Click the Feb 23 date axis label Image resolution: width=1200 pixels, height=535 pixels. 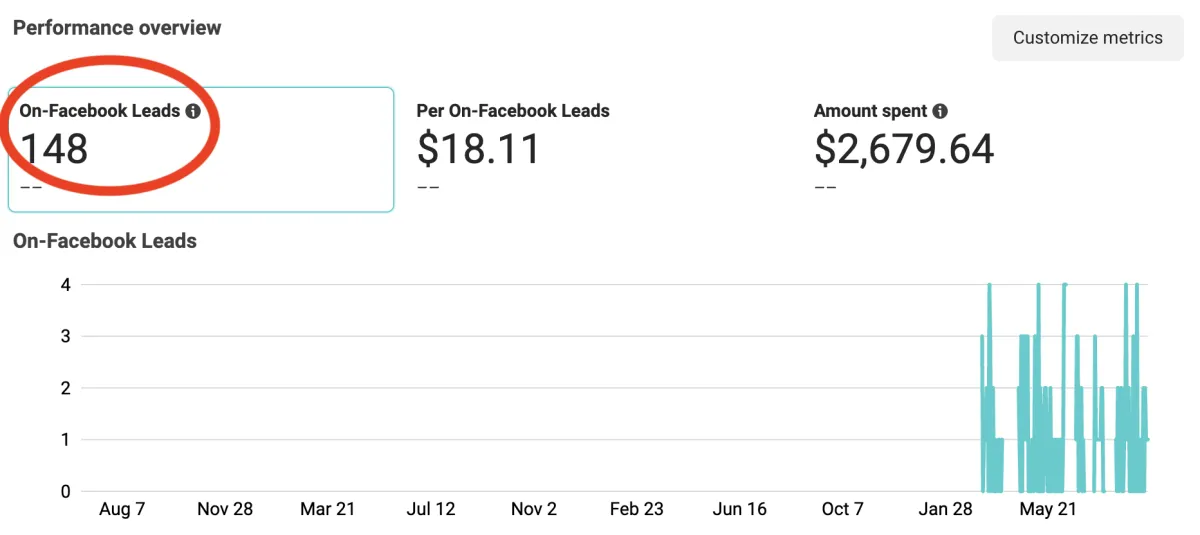tap(637, 509)
